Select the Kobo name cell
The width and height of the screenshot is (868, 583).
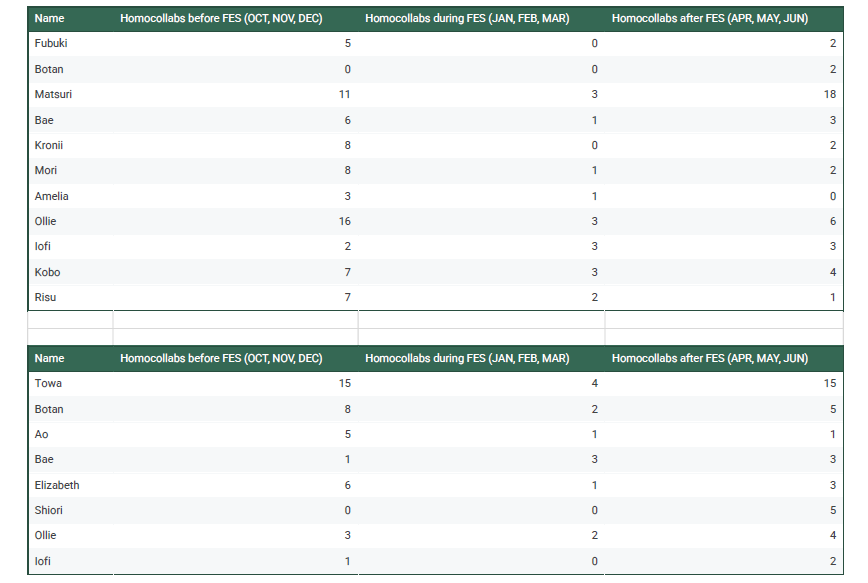click(70, 272)
